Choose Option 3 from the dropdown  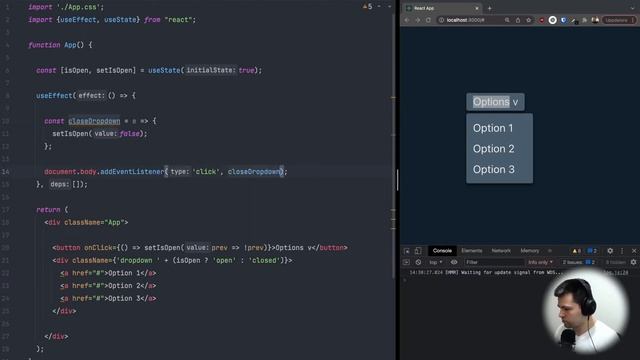tap(493, 169)
